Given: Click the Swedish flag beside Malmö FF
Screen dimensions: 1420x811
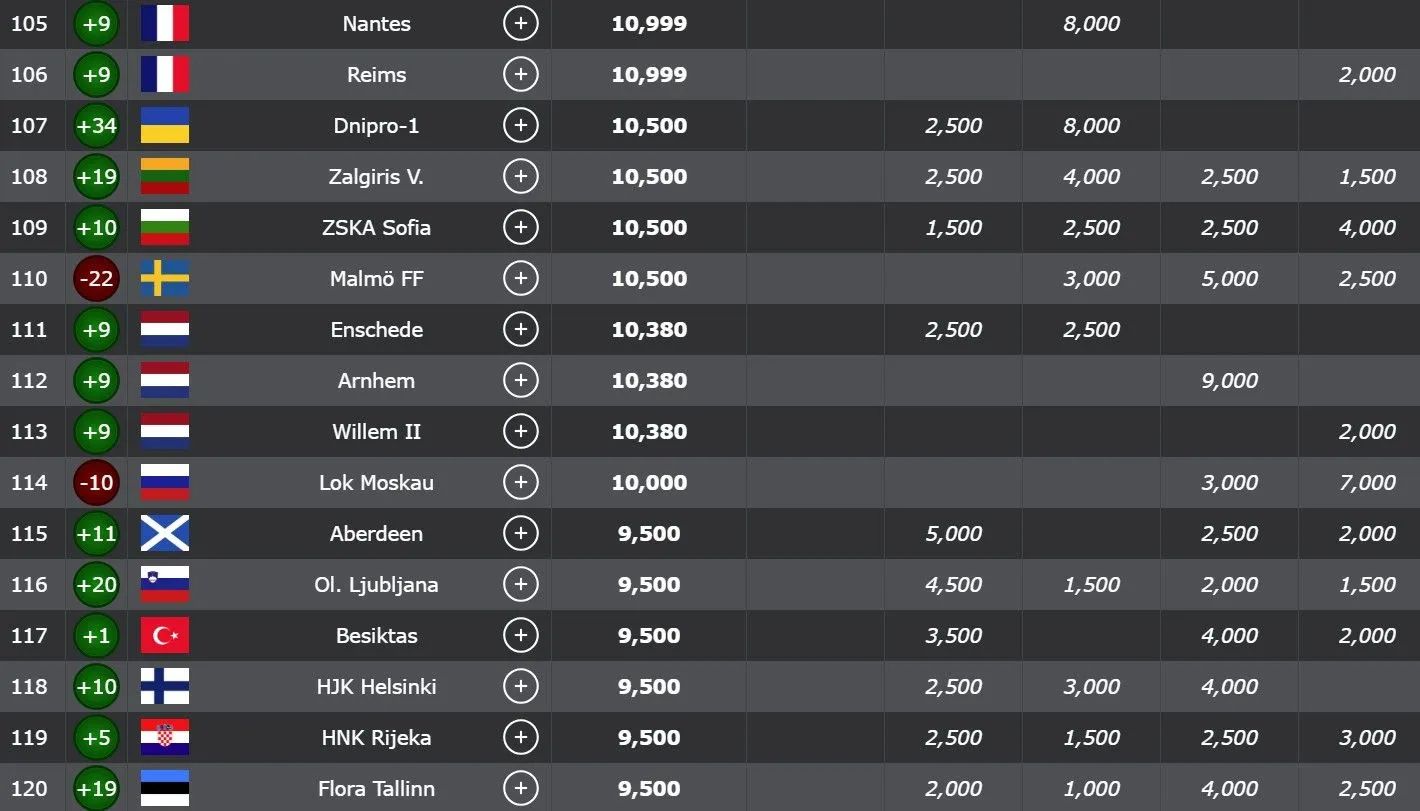Looking at the screenshot, I should [x=165, y=278].
